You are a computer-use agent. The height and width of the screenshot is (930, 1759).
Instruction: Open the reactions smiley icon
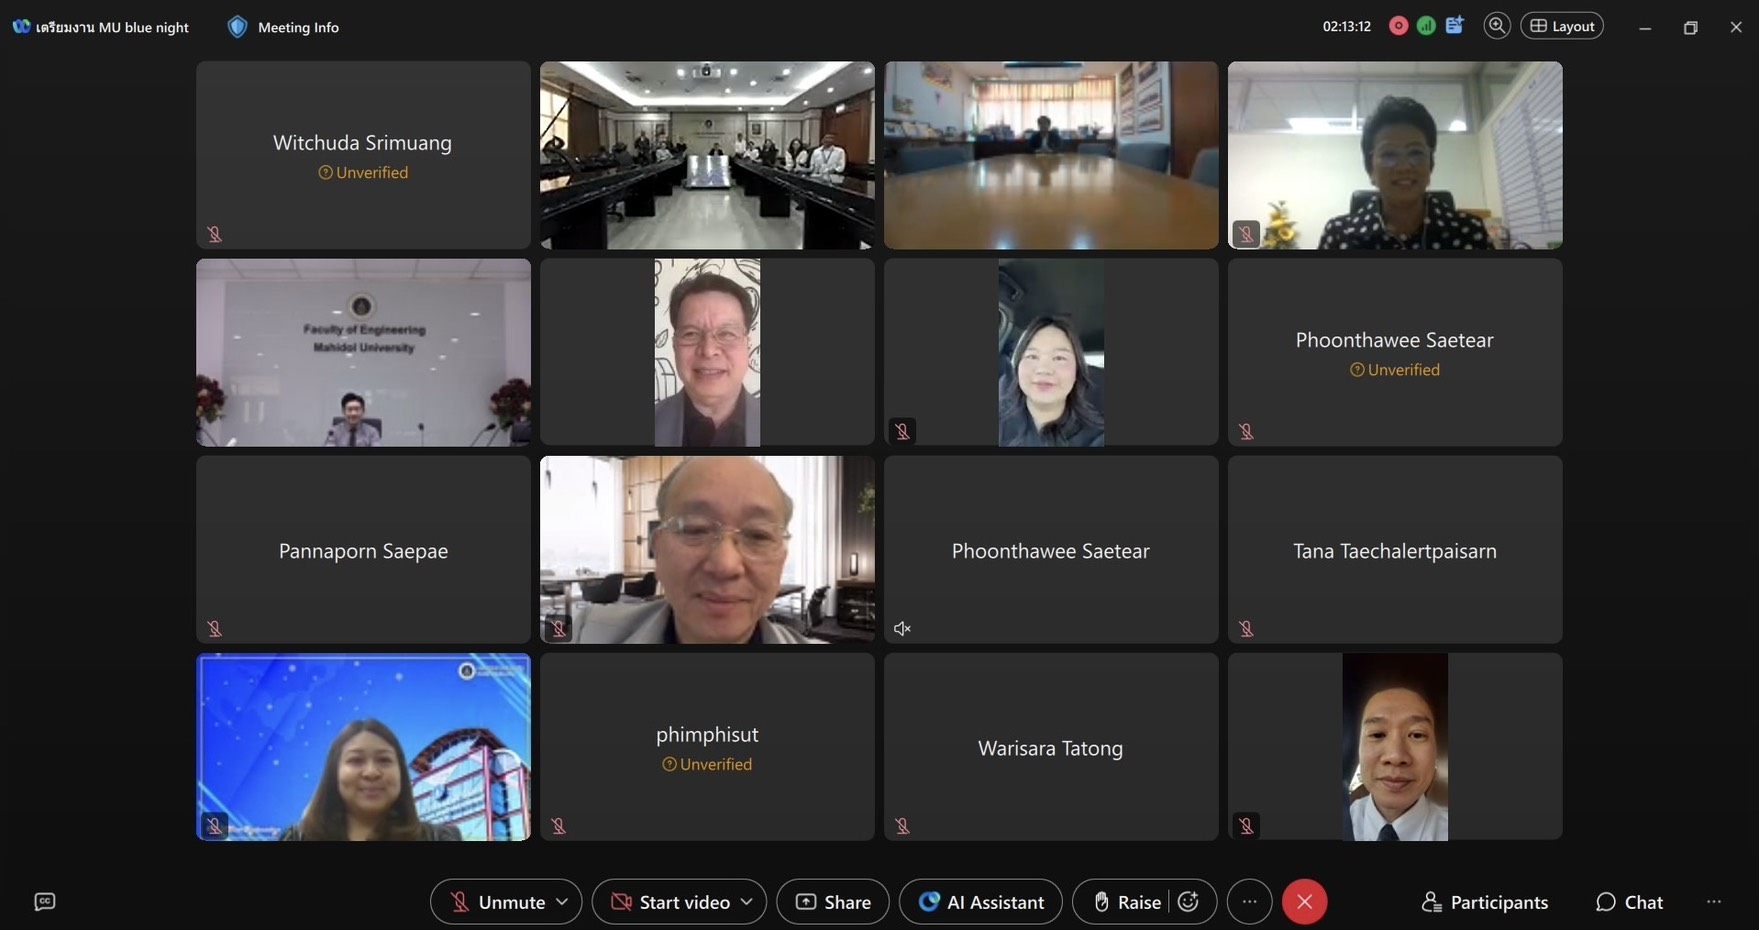[1188, 902]
